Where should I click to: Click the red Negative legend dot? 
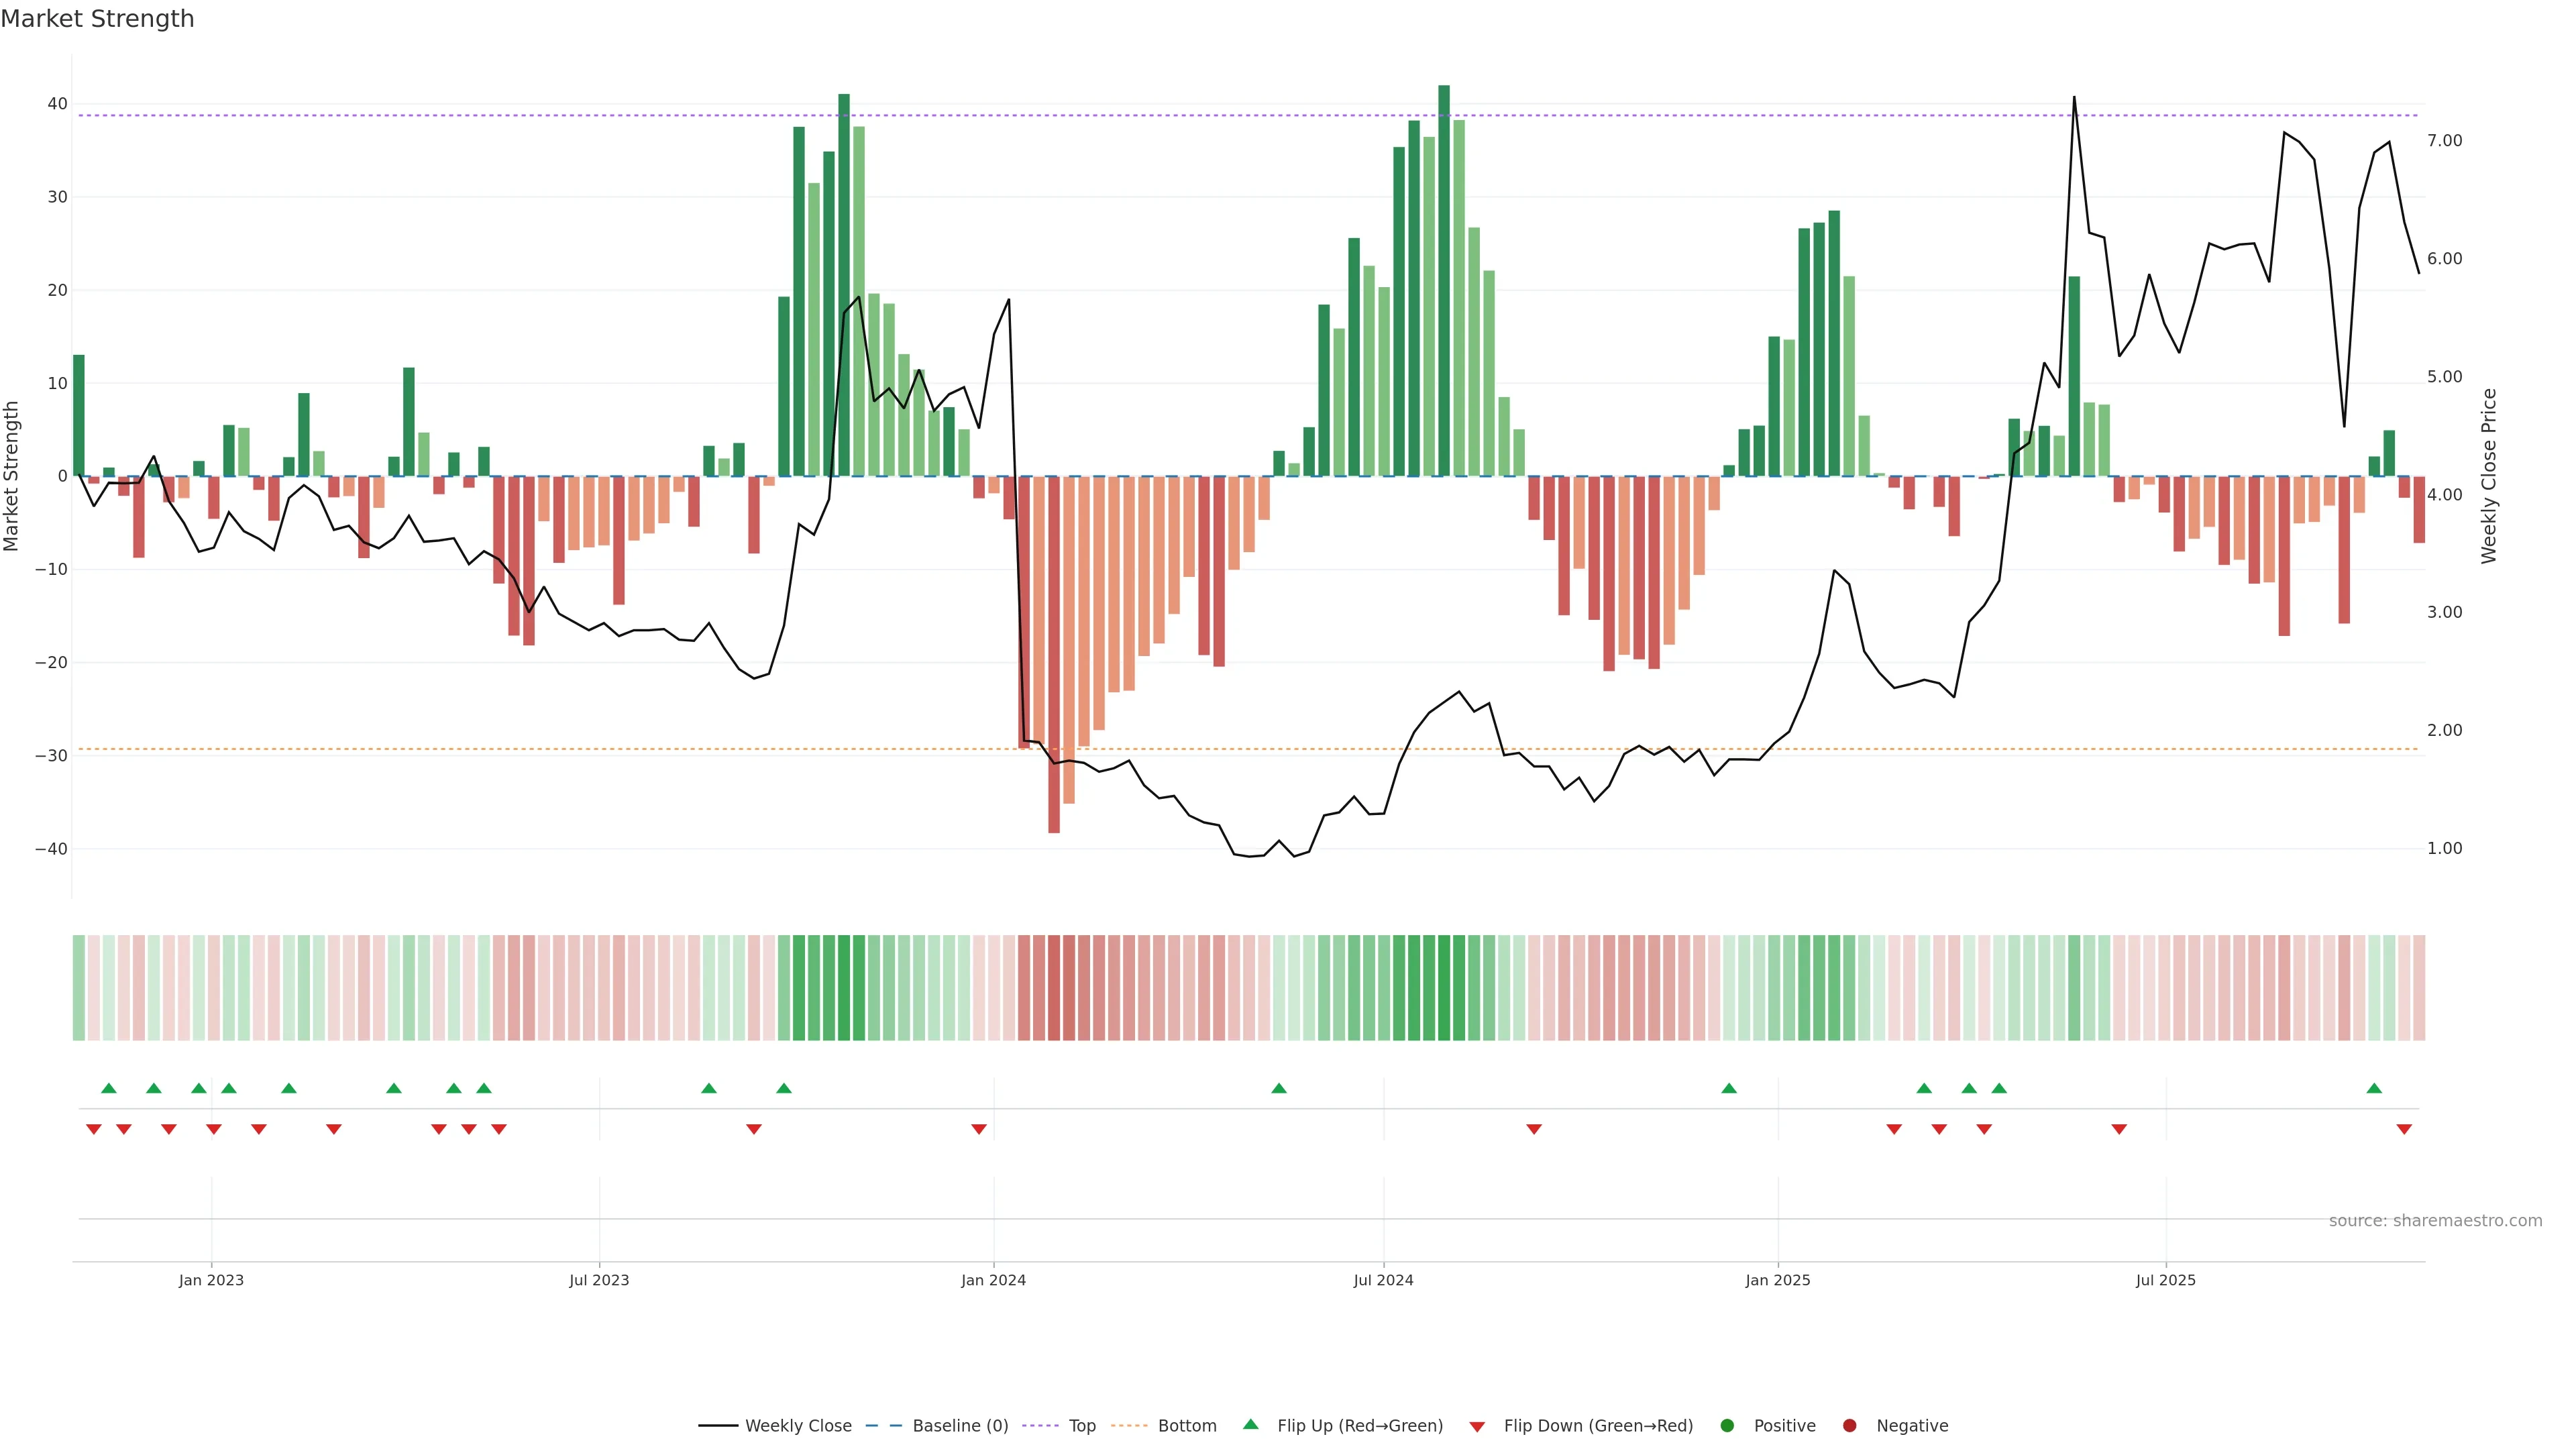click(x=1849, y=1426)
